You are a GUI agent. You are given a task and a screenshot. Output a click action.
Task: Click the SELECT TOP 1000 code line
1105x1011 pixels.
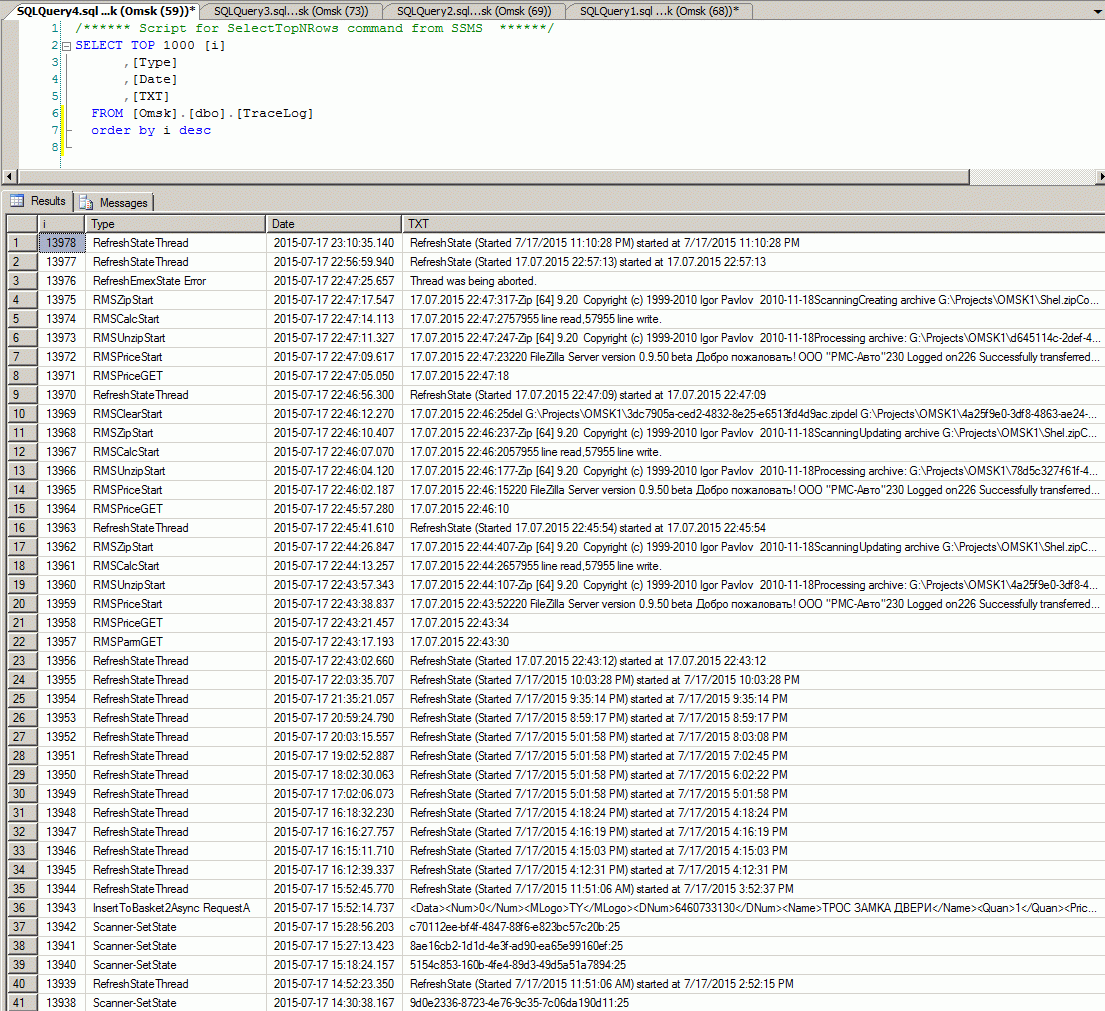click(150, 46)
